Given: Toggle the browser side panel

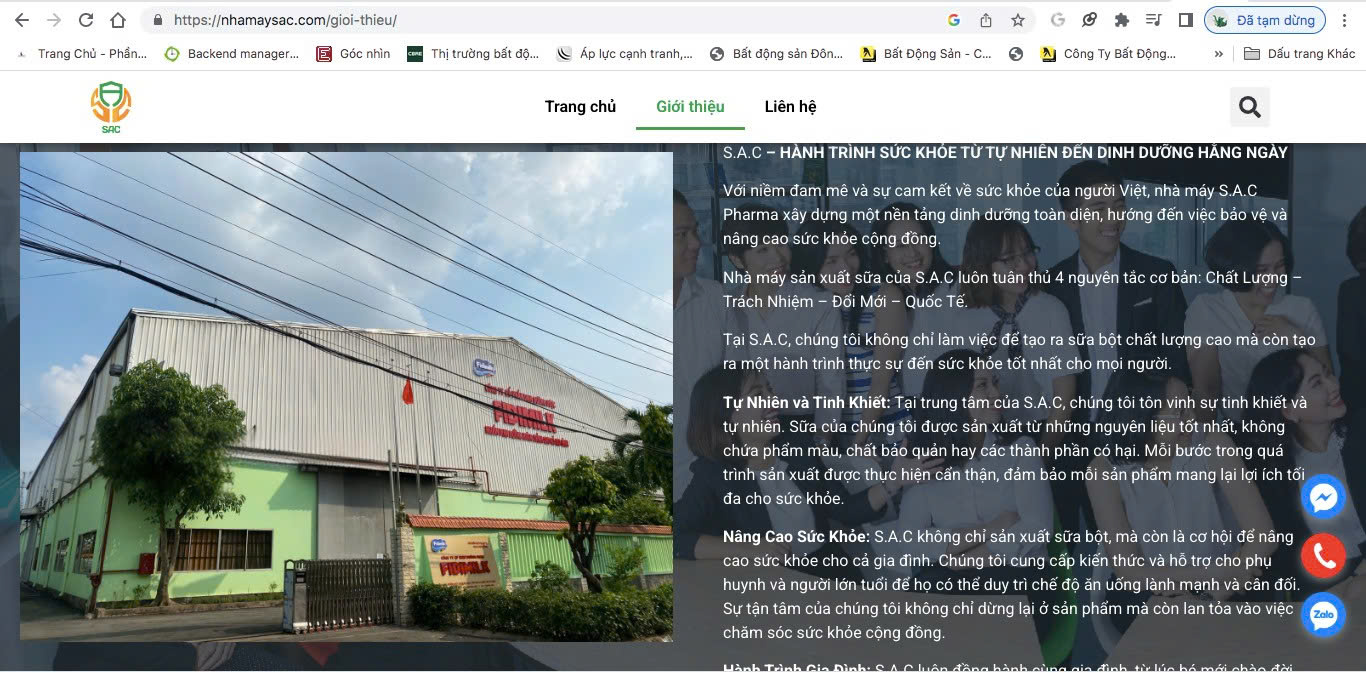Looking at the screenshot, I should (x=1186, y=20).
